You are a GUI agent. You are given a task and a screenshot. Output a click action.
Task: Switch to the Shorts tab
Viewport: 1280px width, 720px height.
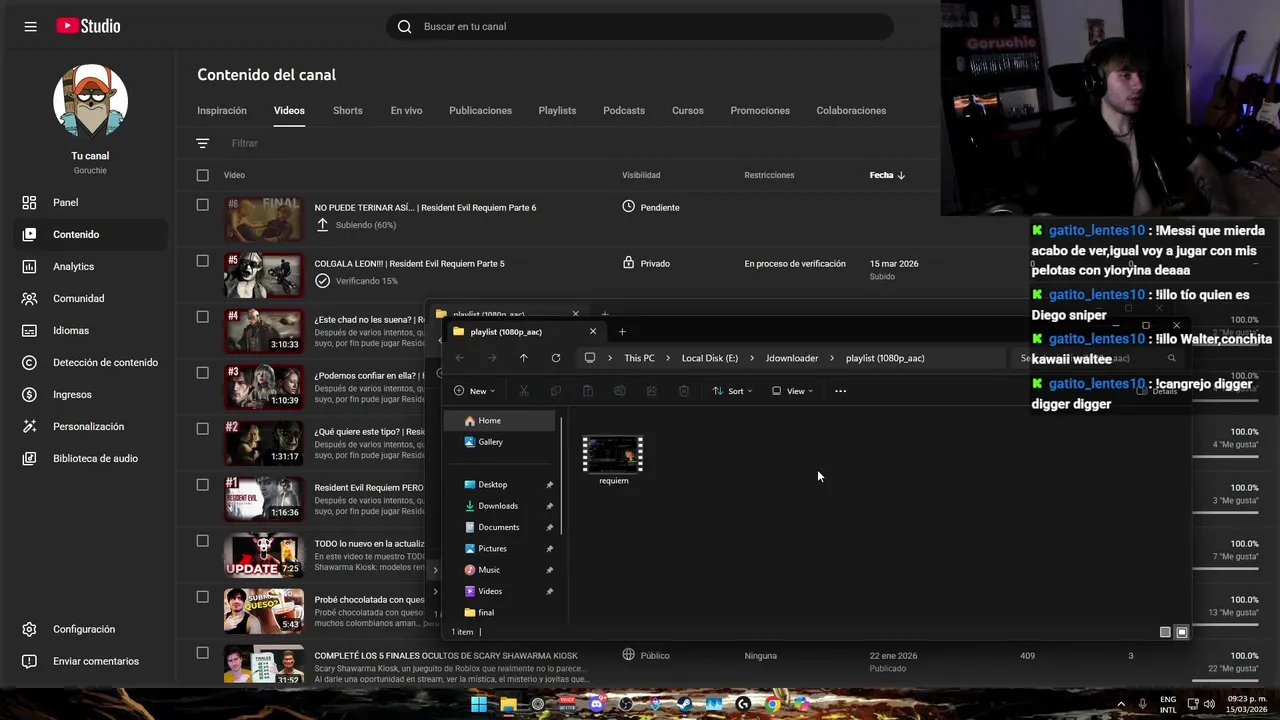(x=348, y=111)
